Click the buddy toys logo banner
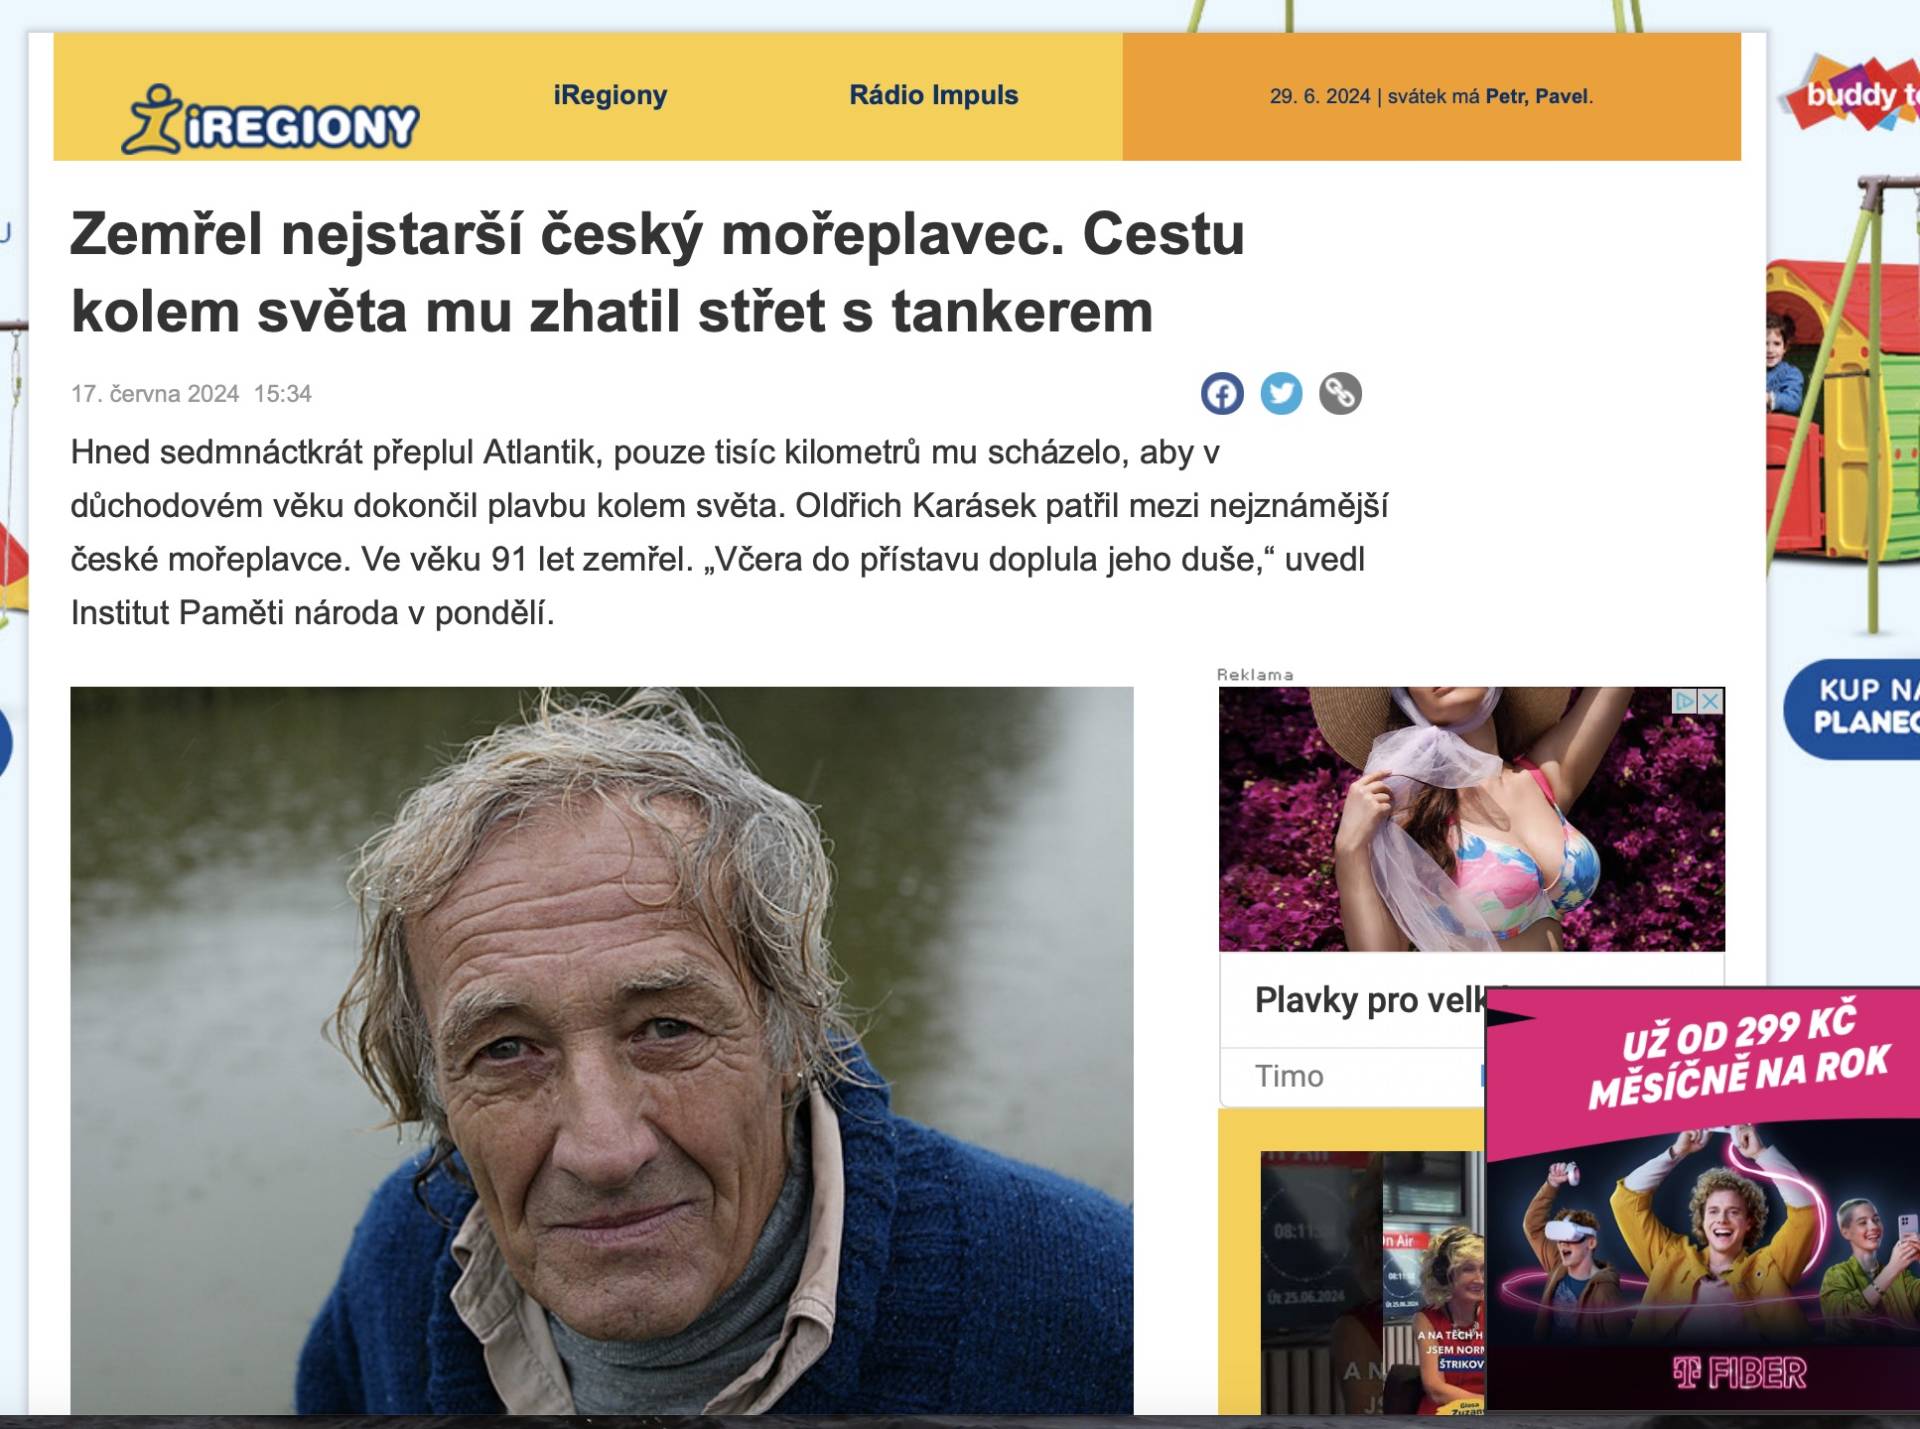 1855,94
